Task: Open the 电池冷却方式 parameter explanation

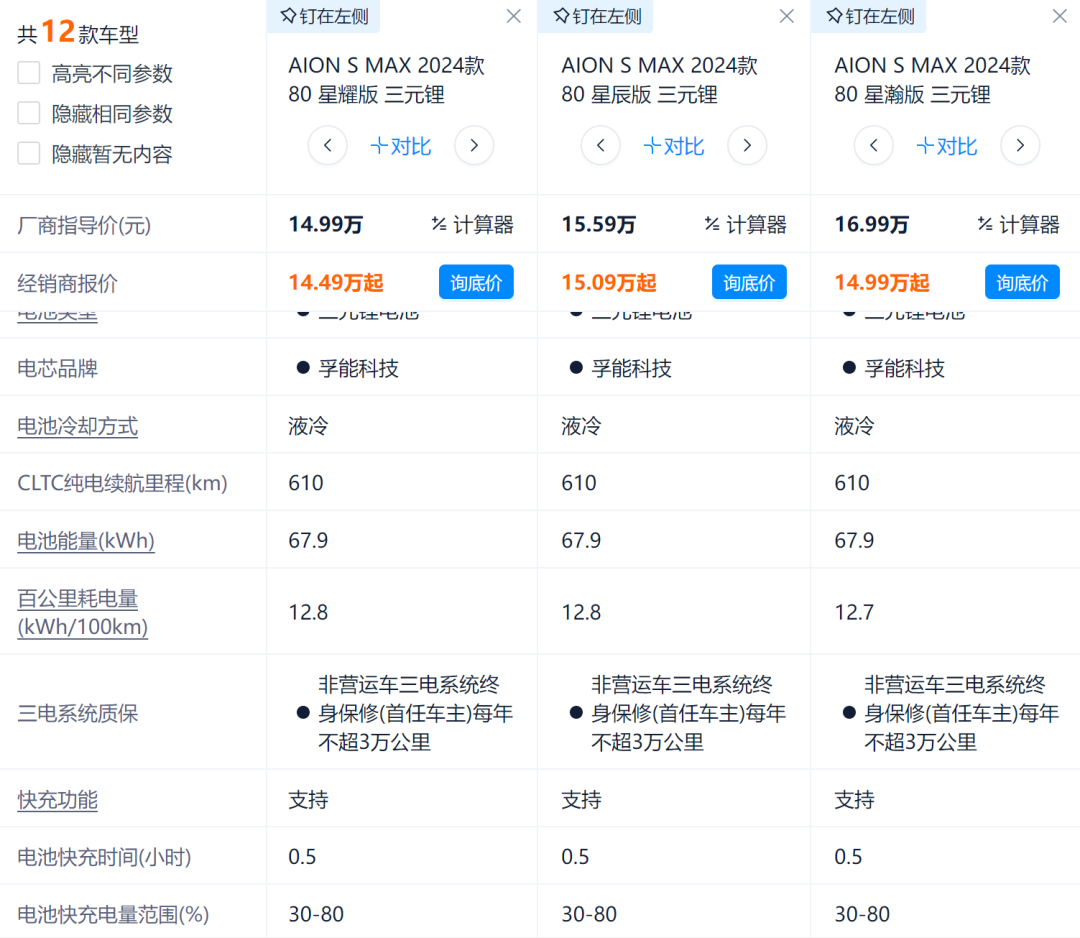Action: (x=78, y=426)
